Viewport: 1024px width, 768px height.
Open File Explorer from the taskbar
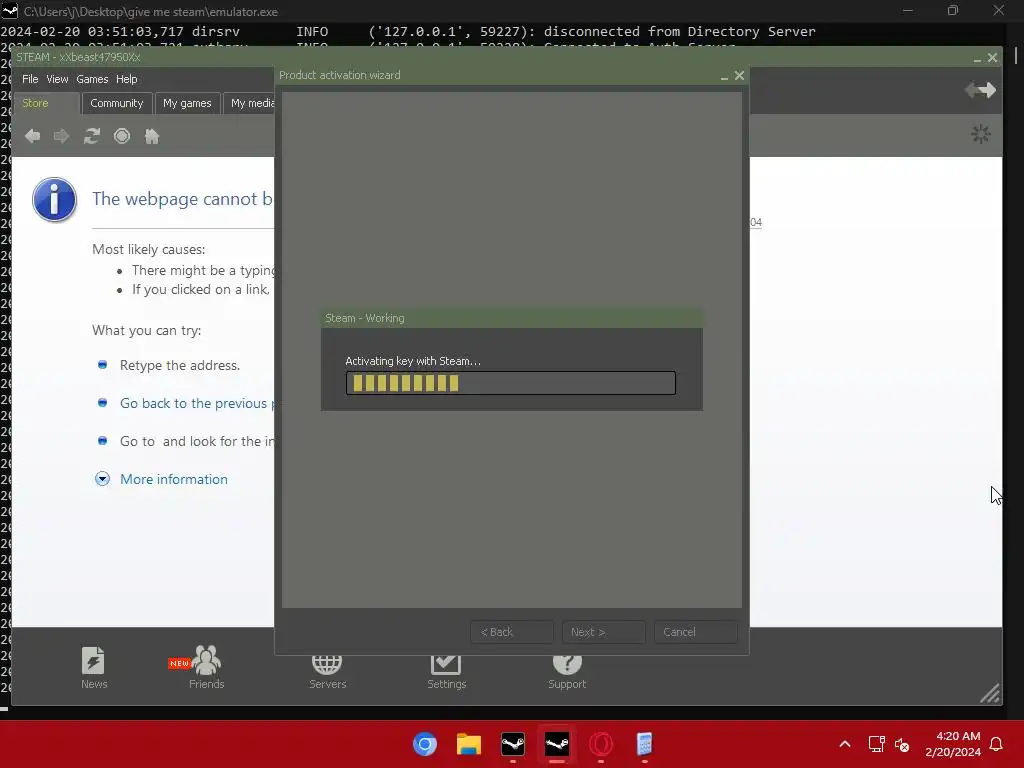click(x=468, y=744)
